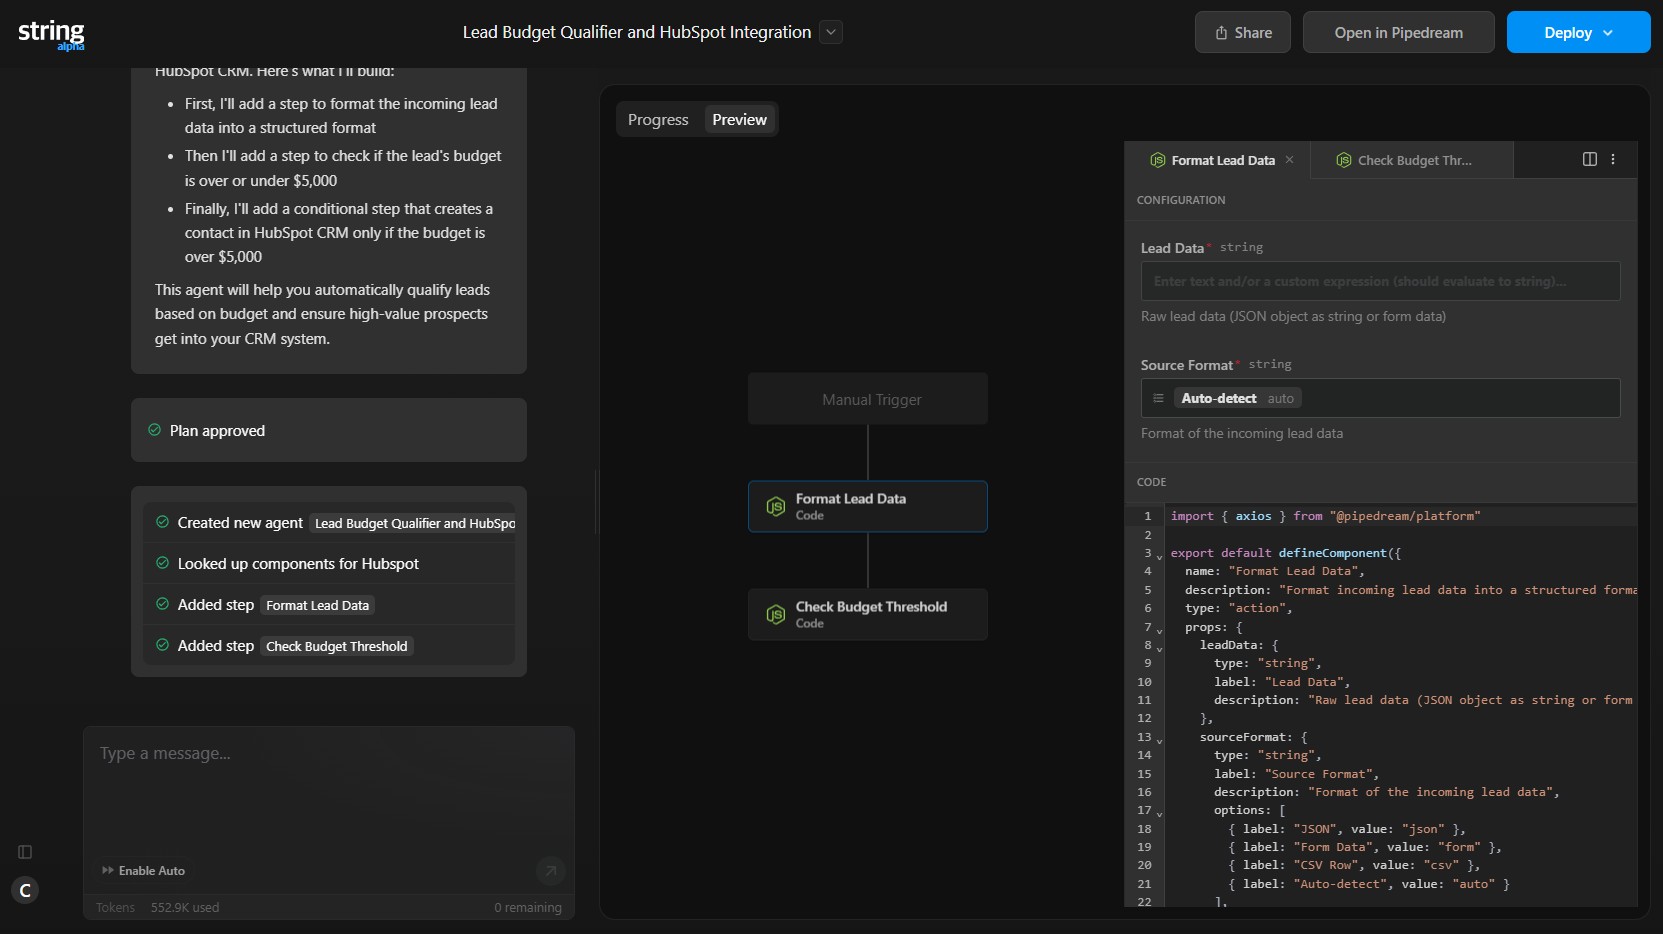Click the CONFIGURATION section header
The width and height of the screenshot is (1663, 934).
[x=1181, y=200]
